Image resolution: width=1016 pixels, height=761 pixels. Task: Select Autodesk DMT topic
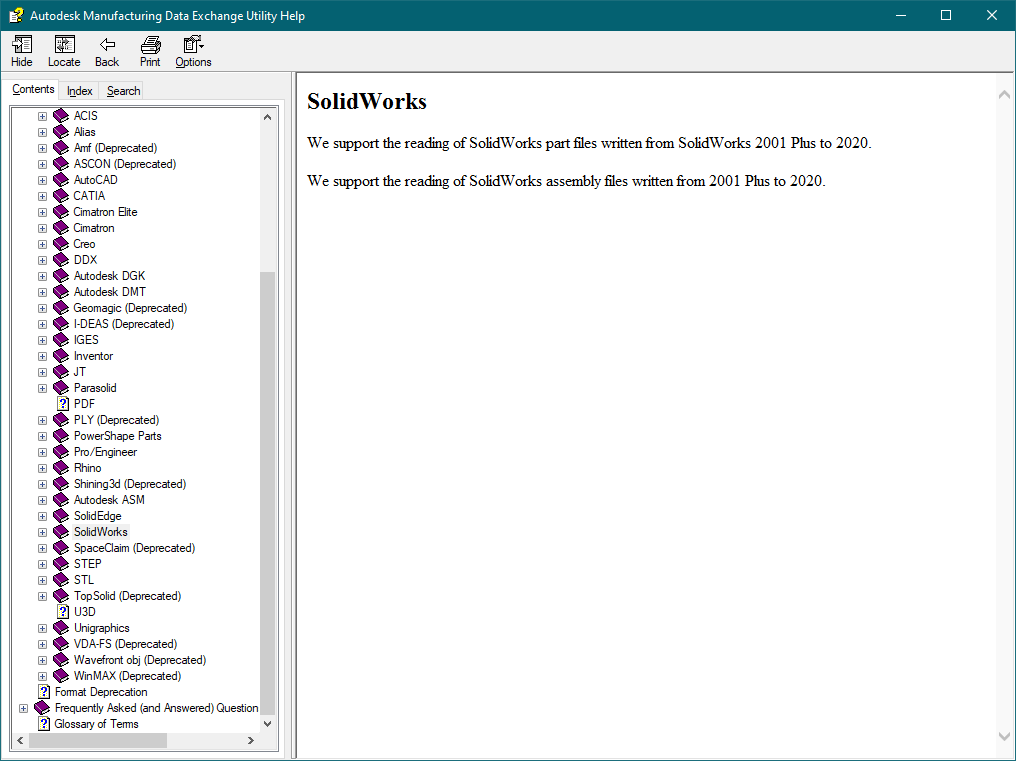(x=110, y=292)
